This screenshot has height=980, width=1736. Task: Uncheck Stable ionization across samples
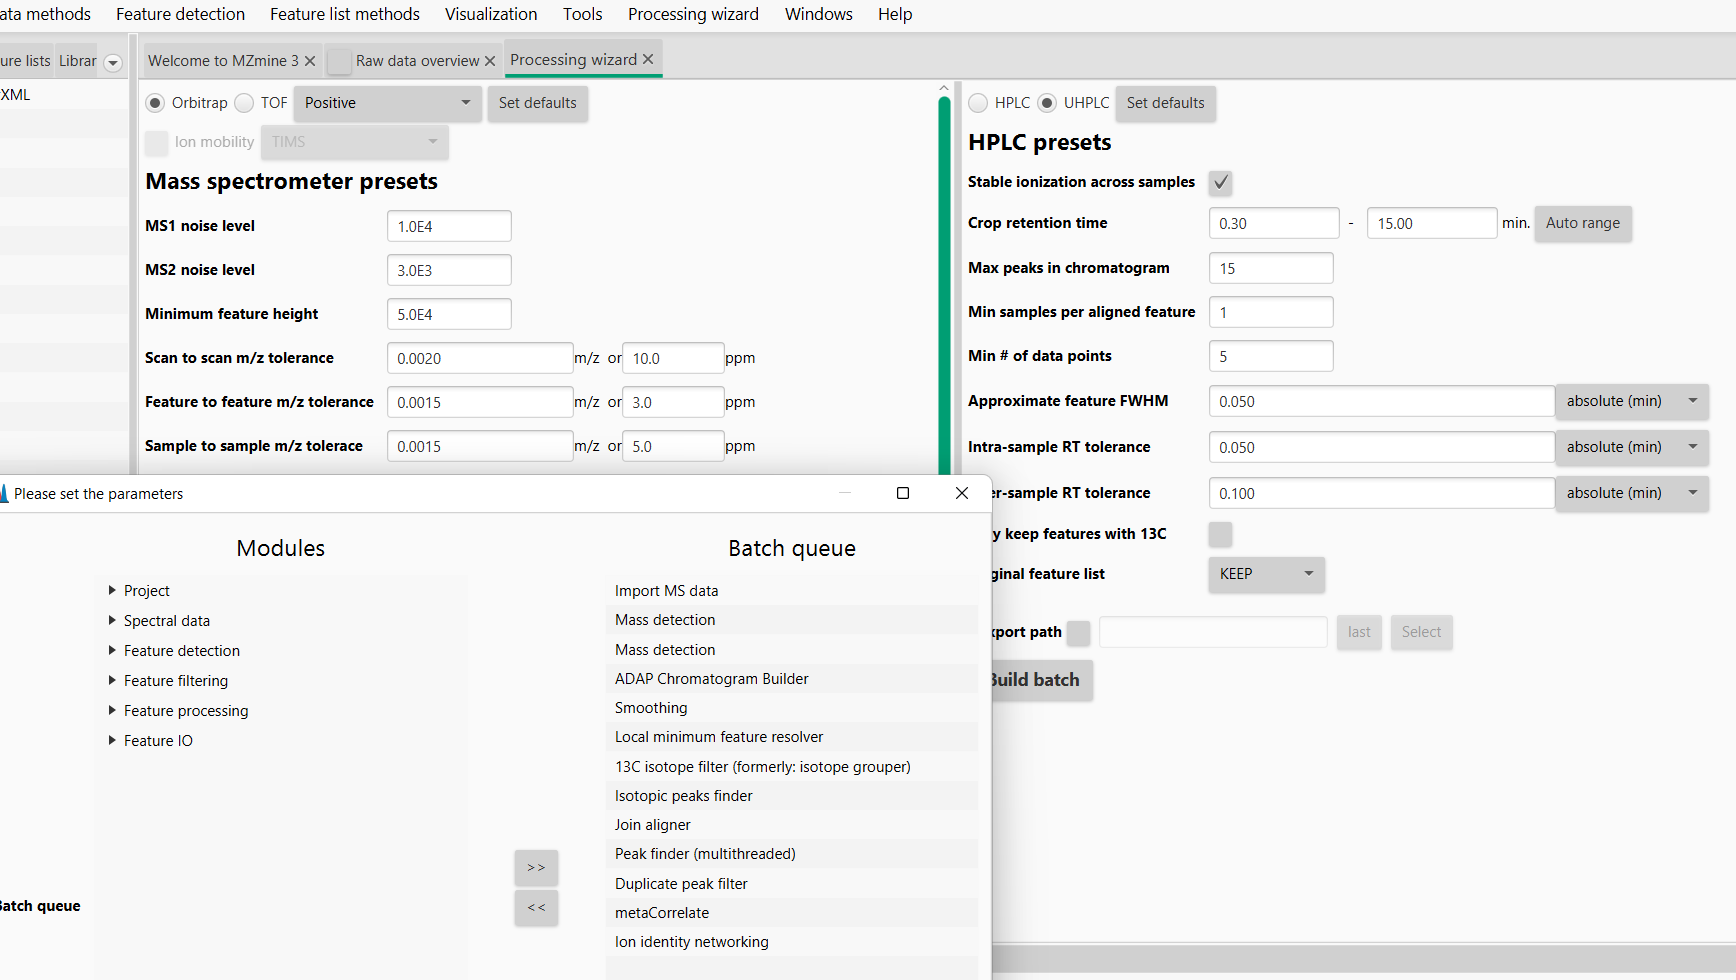tap(1220, 182)
